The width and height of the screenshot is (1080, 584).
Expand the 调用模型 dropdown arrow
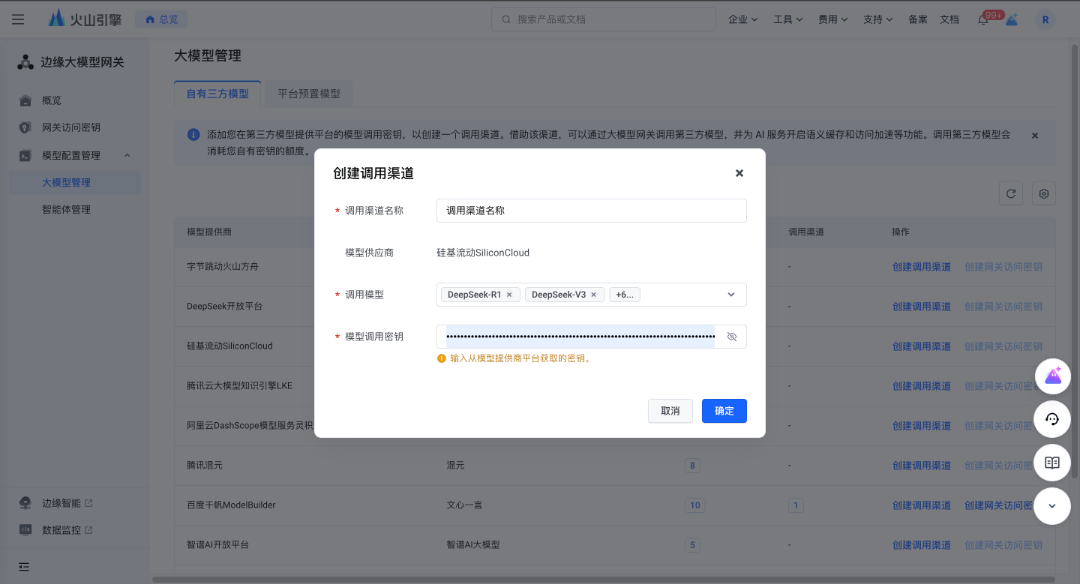[x=731, y=295]
